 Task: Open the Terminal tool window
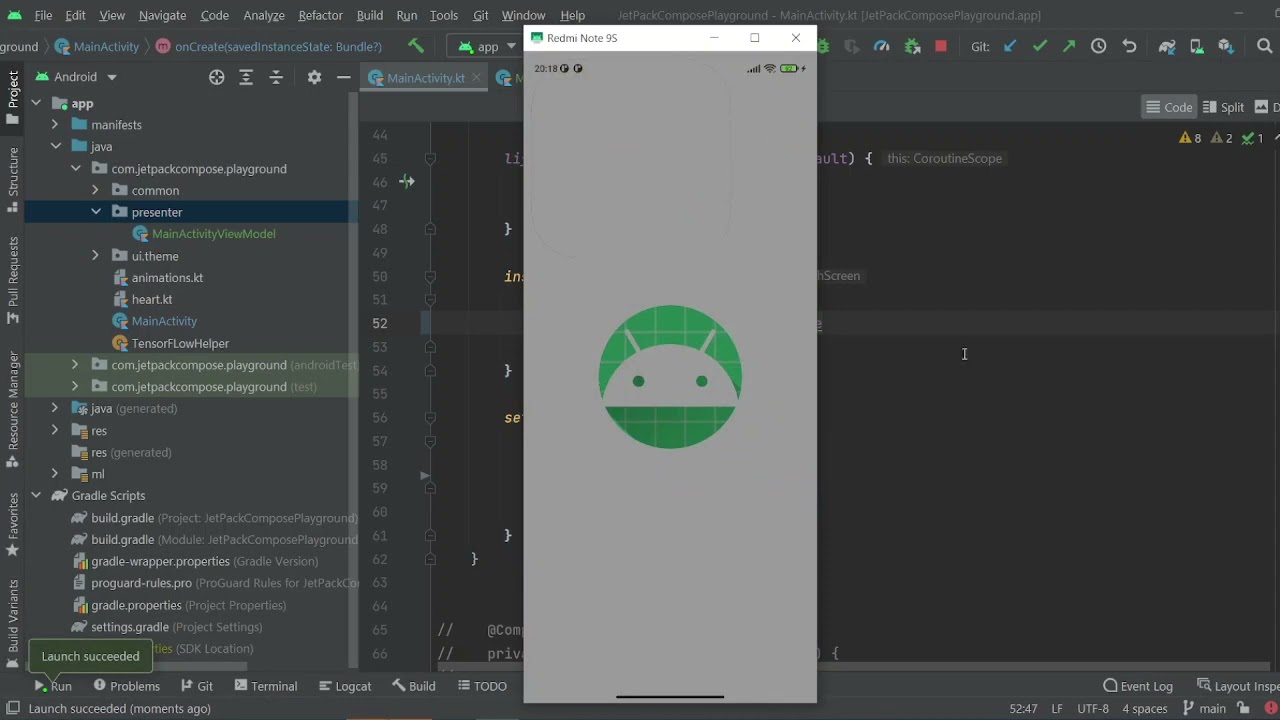click(265, 686)
